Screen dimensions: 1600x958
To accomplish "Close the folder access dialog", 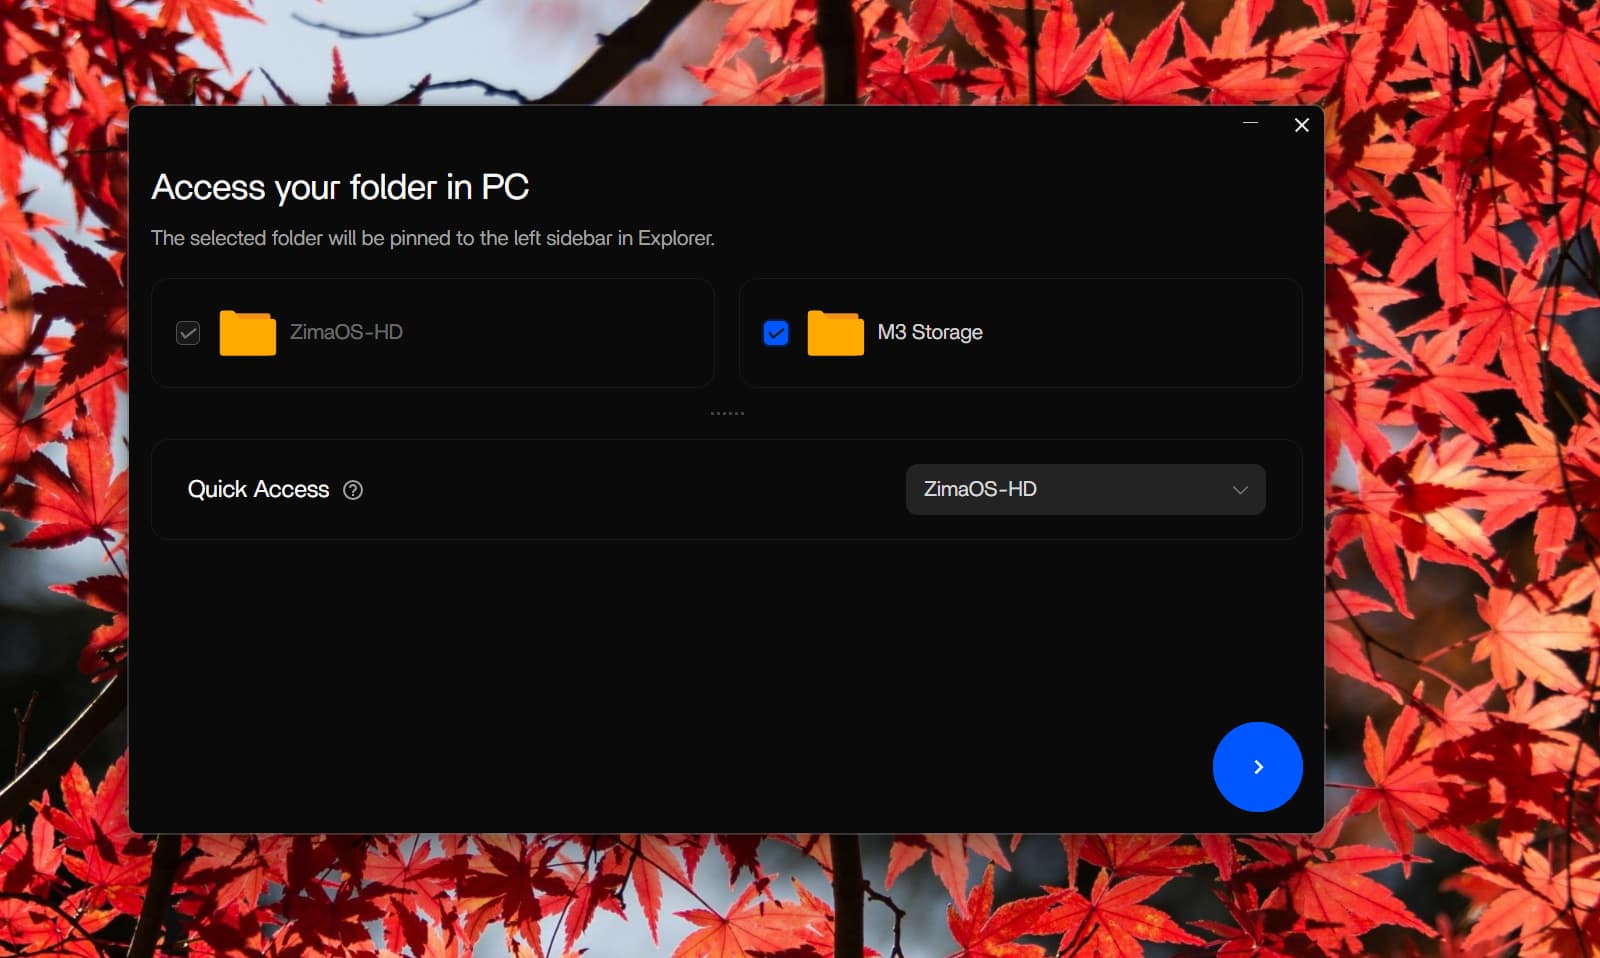I will coord(1301,125).
